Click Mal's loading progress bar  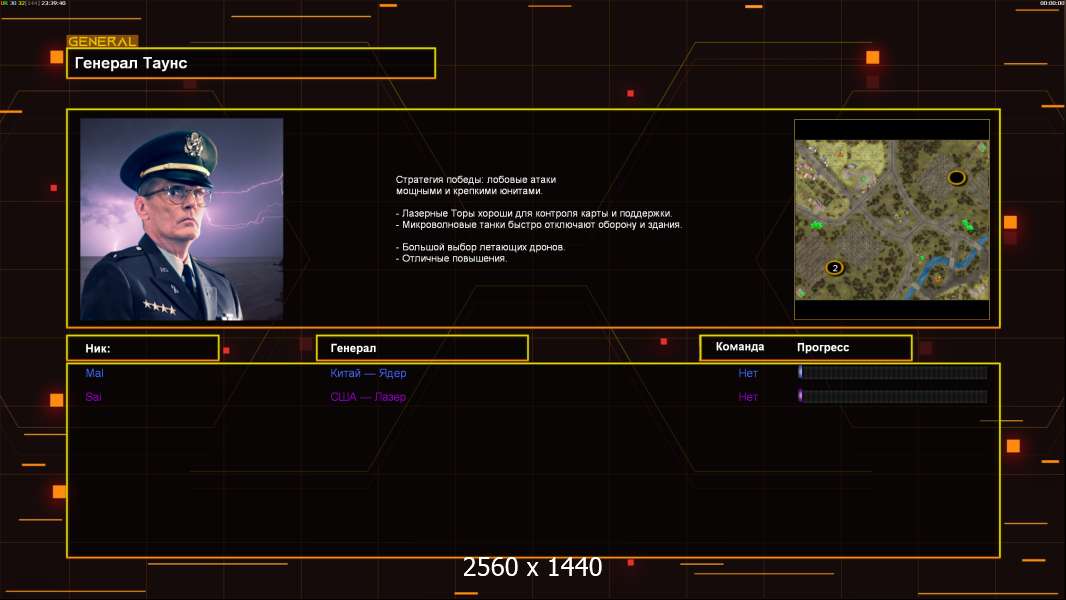892,373
